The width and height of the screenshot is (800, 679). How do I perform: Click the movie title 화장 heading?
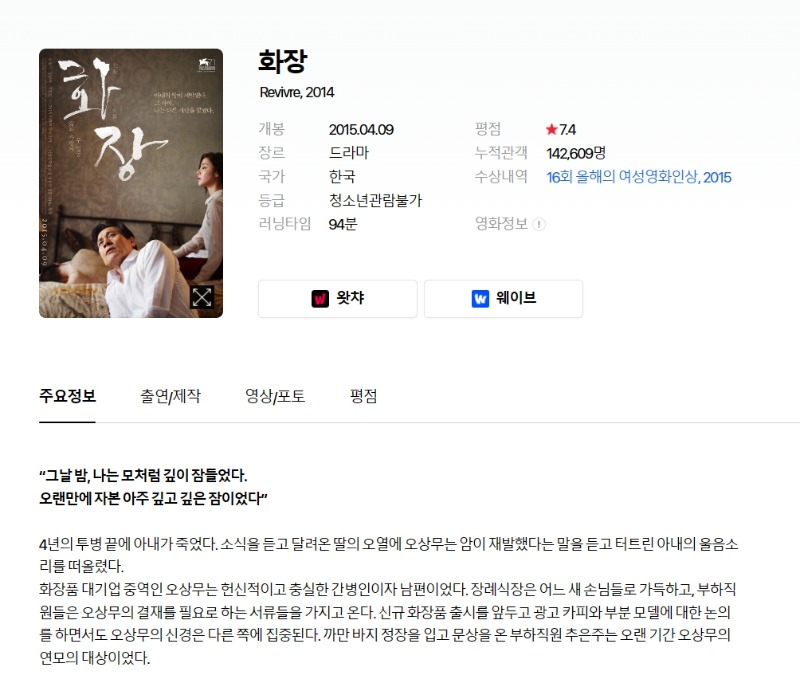pos(283,61)
